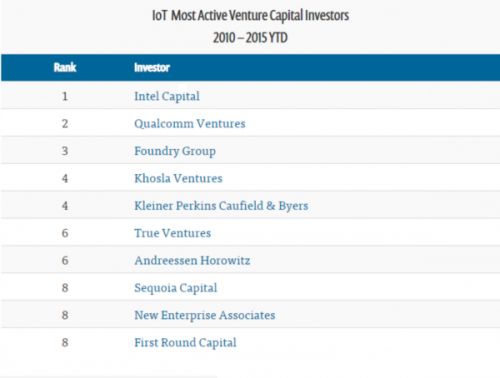The image size is (500, 378).
Task: Click the rank 6 cell beside True Ventures
Action: click(65, 233)
